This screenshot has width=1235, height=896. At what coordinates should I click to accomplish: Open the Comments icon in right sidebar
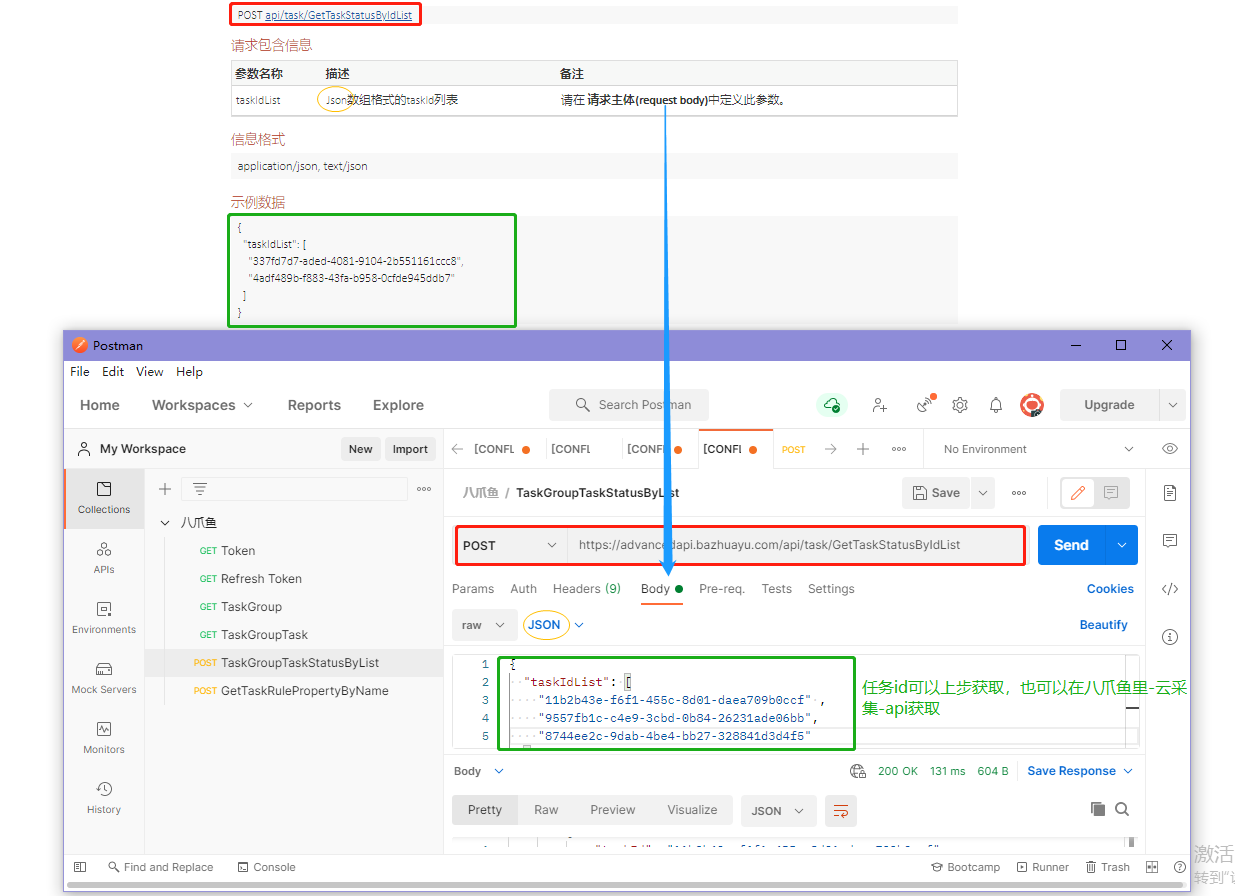pyautogui.click(x=1170, y=541)
